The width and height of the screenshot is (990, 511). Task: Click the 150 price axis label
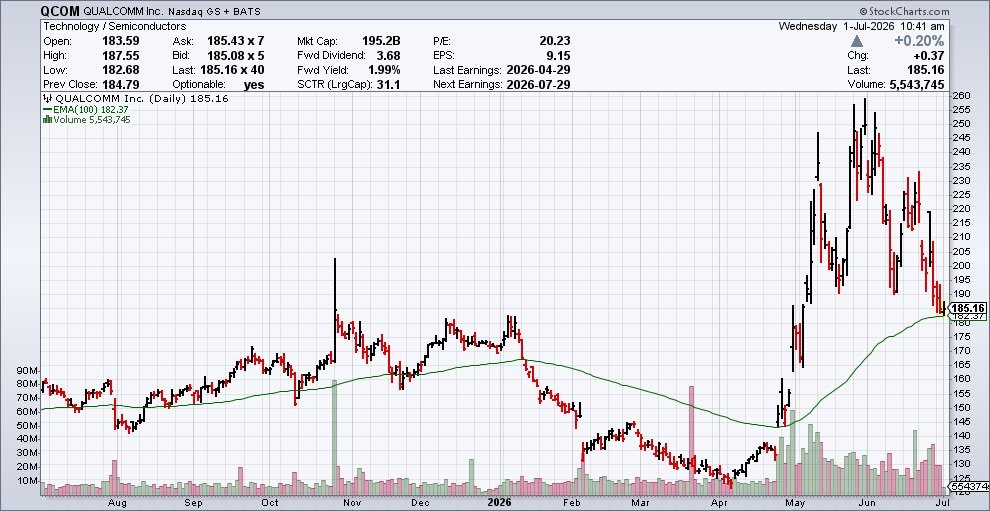click(961, 407)
